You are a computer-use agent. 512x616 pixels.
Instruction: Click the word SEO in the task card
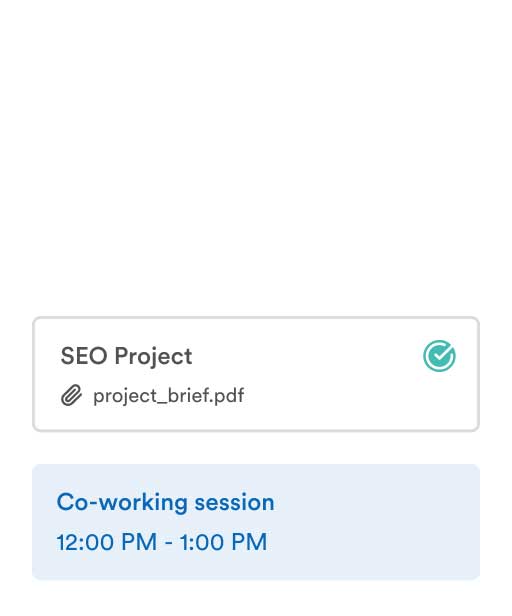[84, 356]
